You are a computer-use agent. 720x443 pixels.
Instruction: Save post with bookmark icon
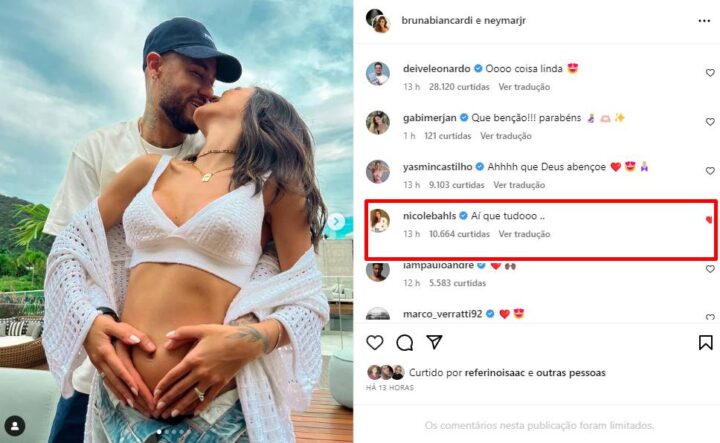click(705, 343)
